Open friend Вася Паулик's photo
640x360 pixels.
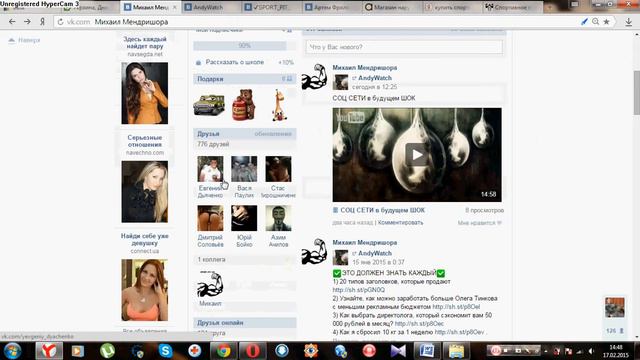coord(244,169)
